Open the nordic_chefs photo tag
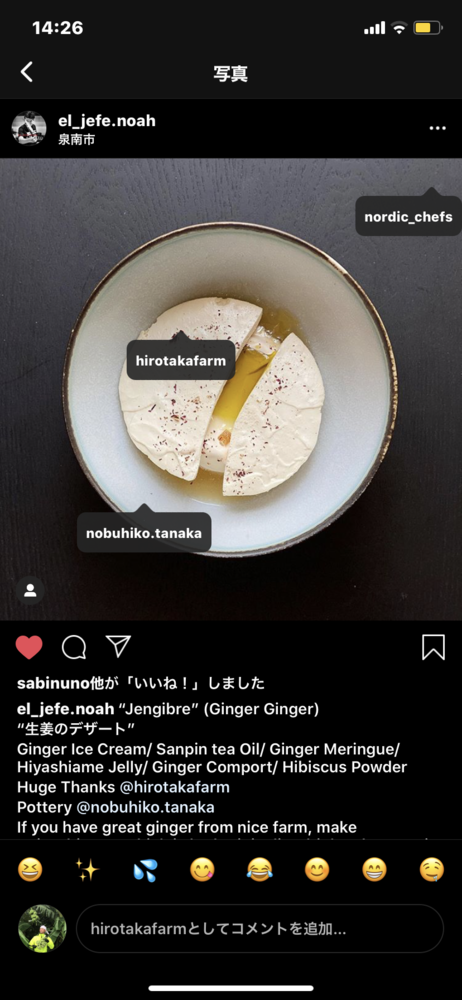Screen dimensions: 462x1000 coord(408,216)
